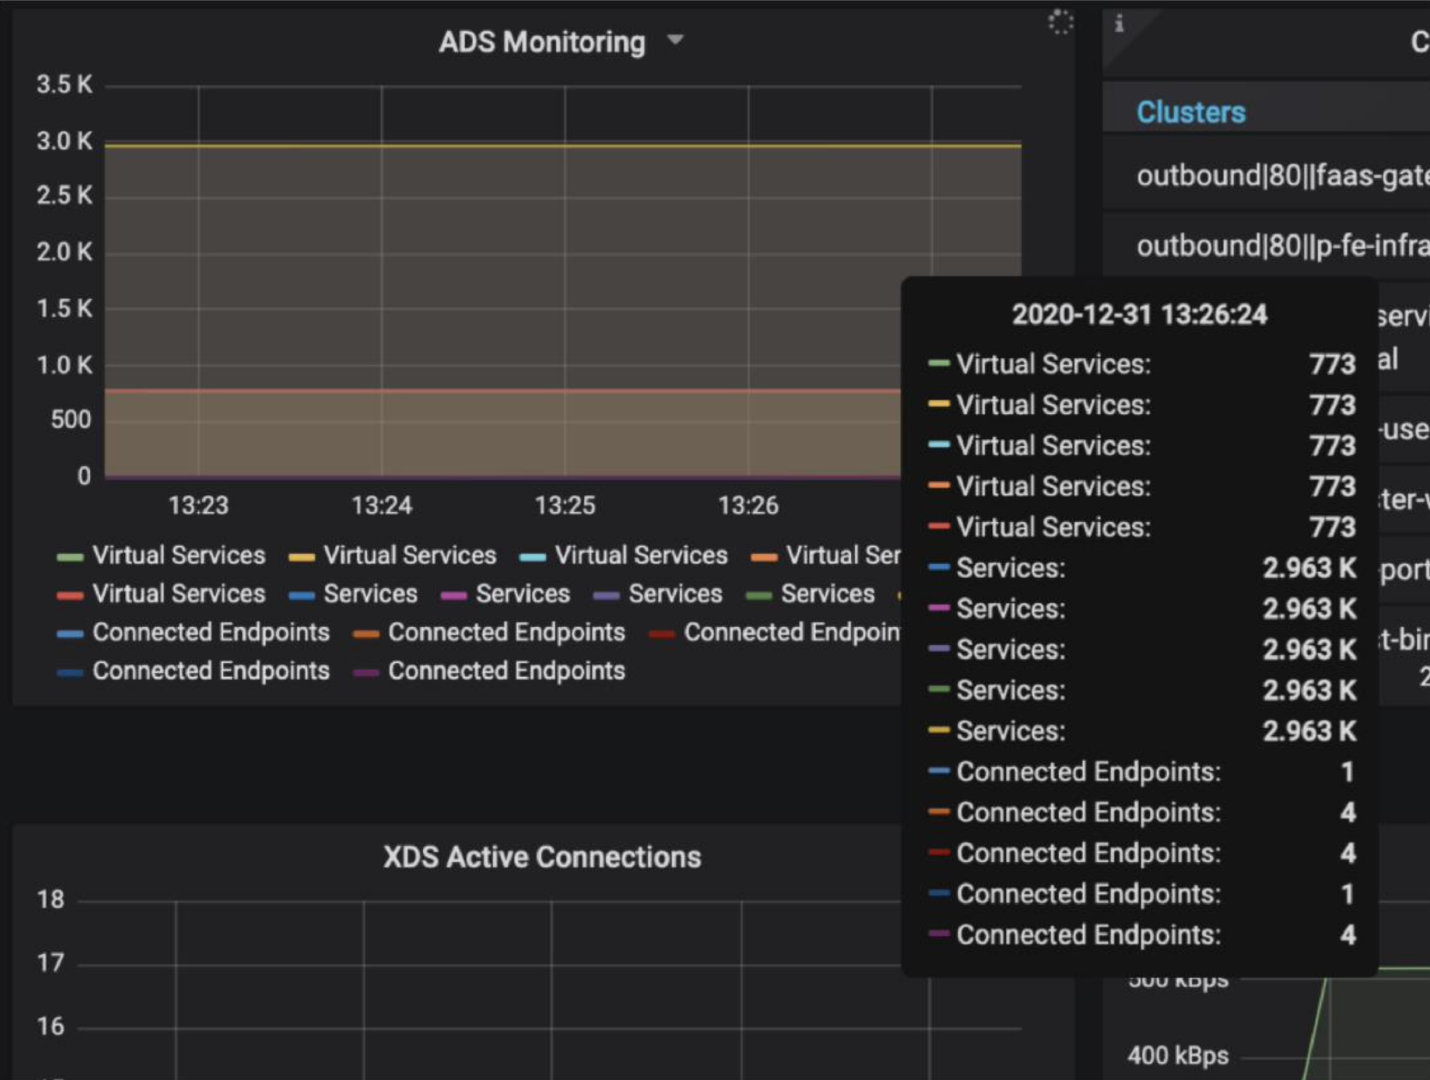
Task: Pick color swatch of the green Services legend
Action: coord(759,596)
